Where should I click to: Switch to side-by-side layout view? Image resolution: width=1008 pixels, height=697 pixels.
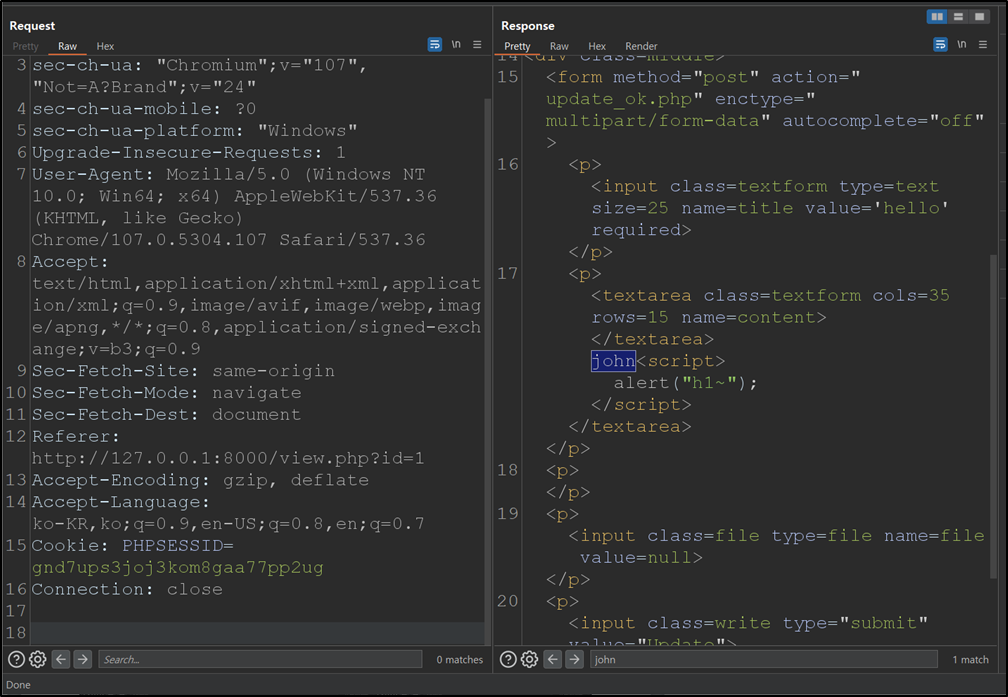click(937, 17)
